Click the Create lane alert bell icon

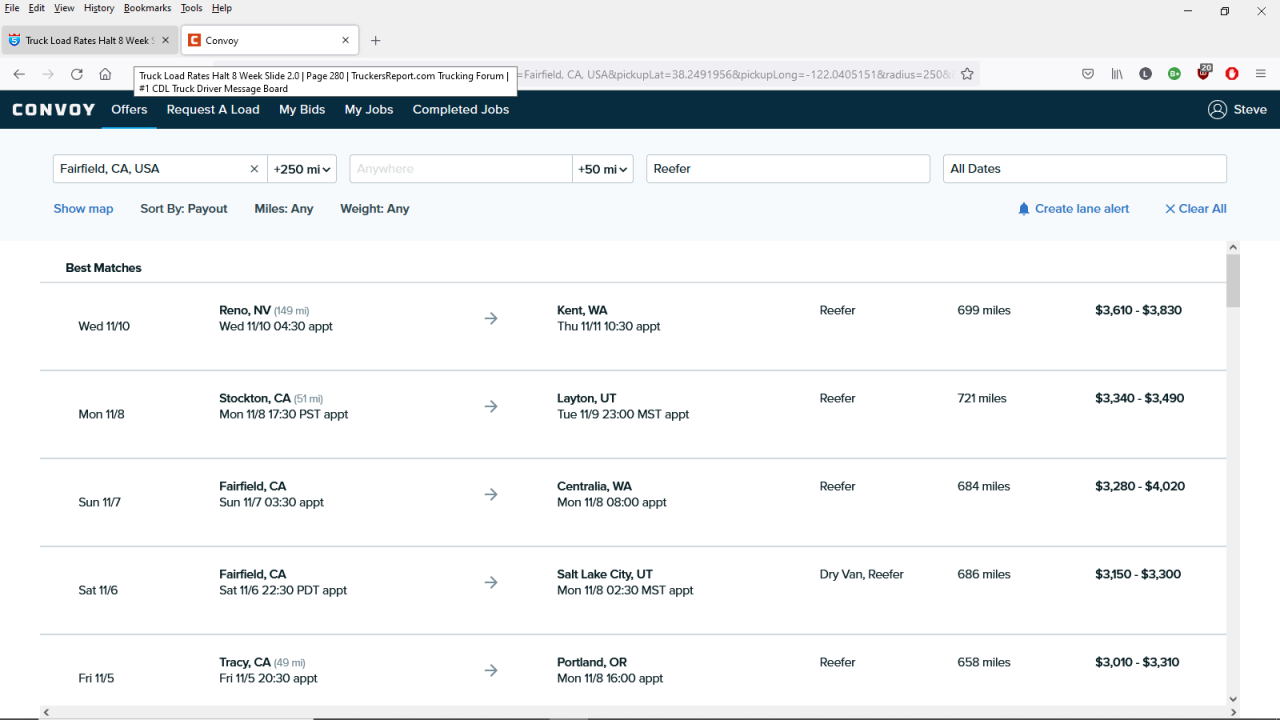click(1023, 209)
